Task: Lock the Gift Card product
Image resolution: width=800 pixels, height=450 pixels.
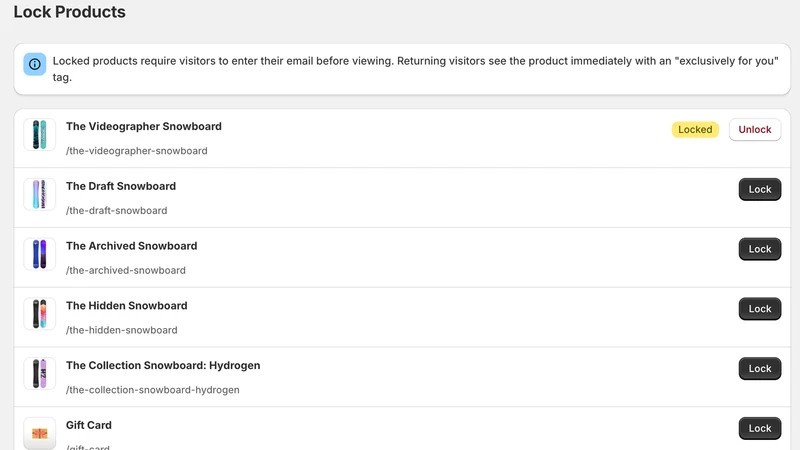Action: coord(760,428)
